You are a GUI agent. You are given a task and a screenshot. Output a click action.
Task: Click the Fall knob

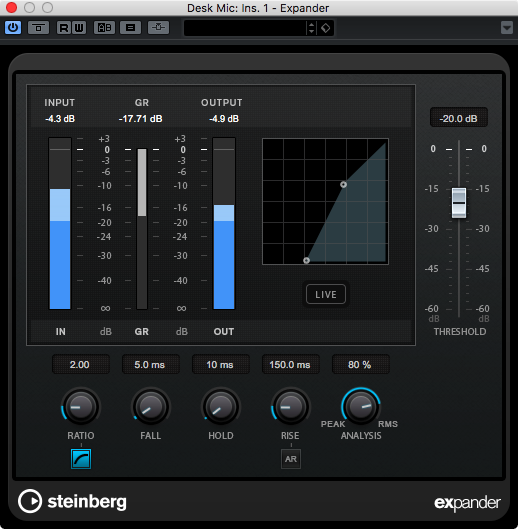click(x=151, y=407)
